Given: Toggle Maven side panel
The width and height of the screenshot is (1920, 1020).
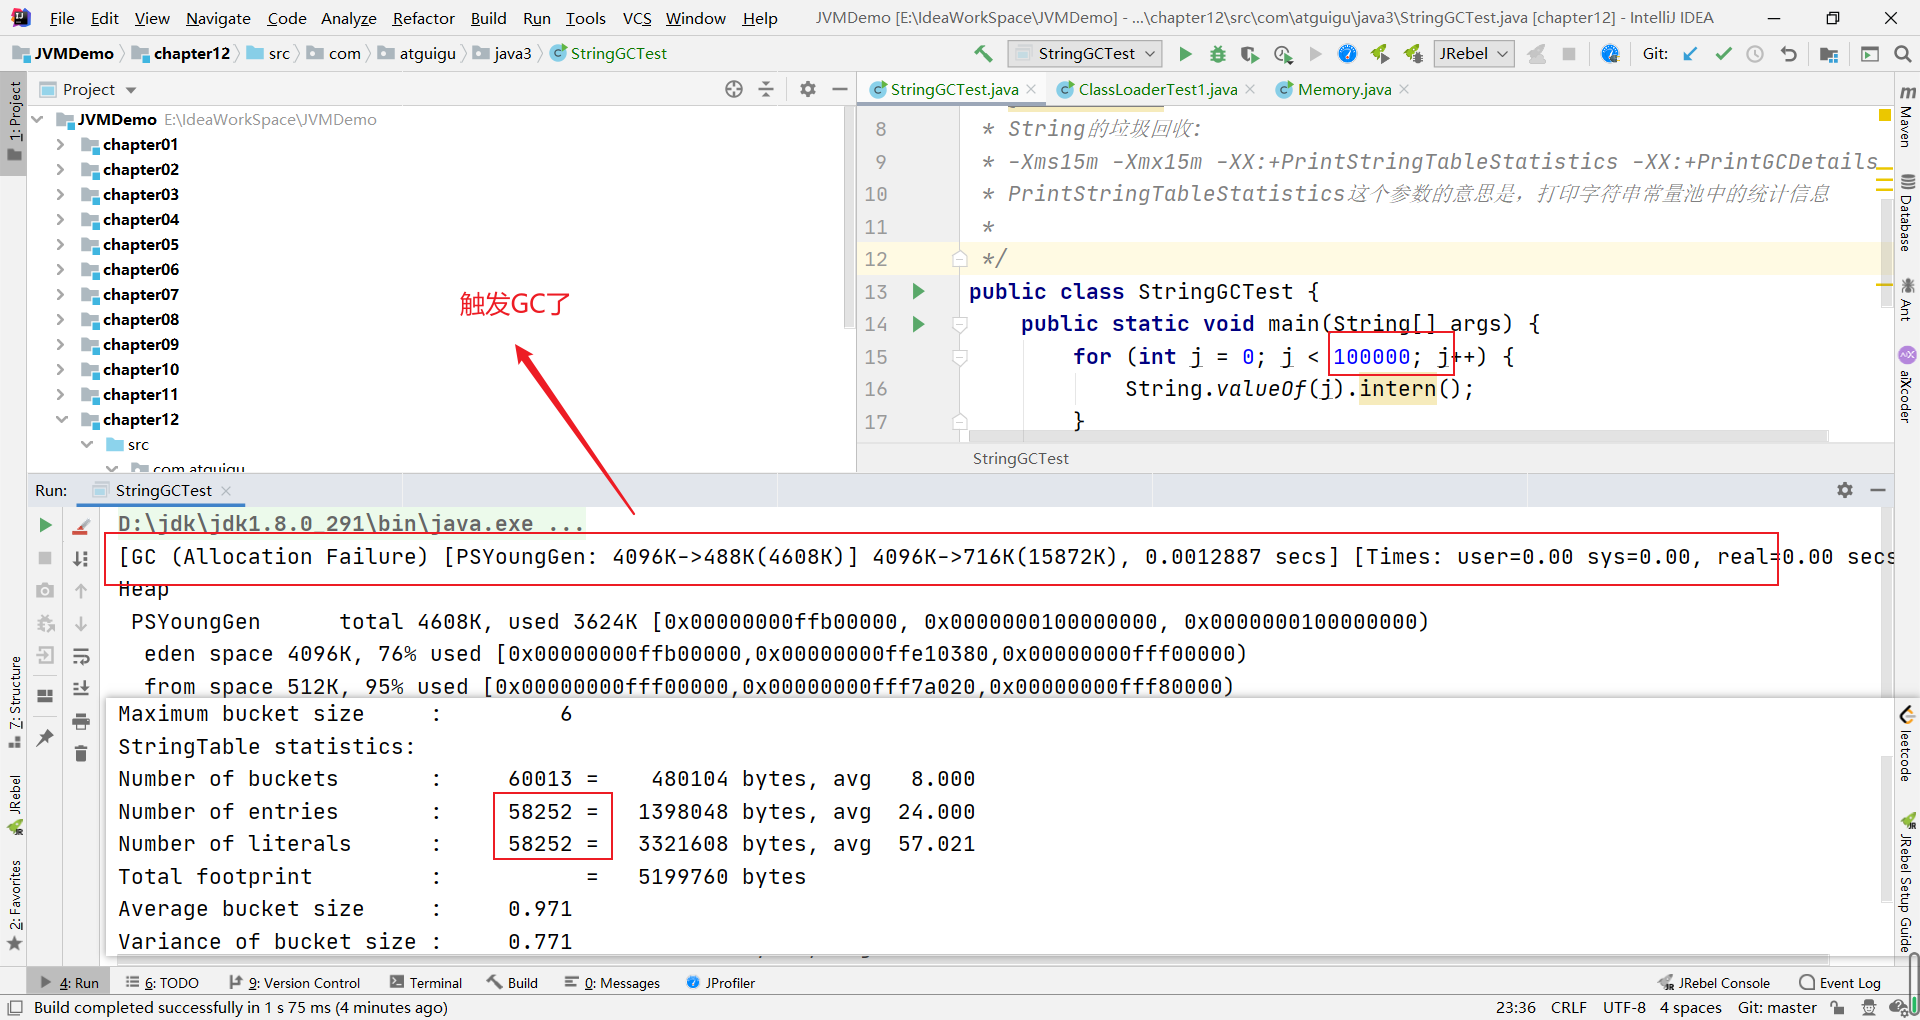Looking at the screenshot, I should click(x=1907, y=118).
